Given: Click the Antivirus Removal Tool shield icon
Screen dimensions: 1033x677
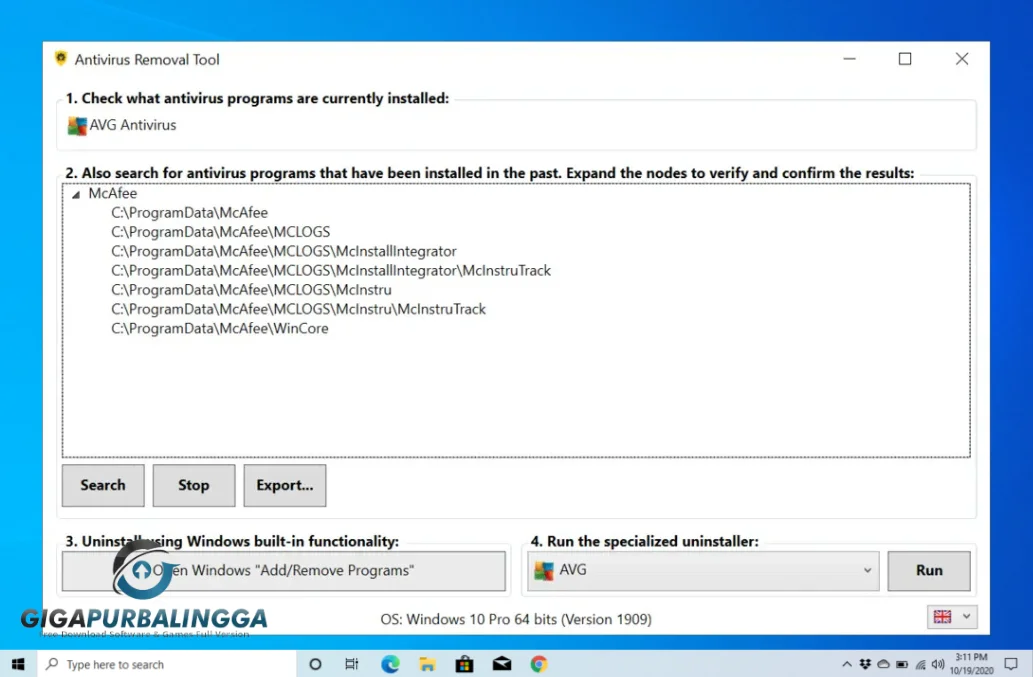Looking at the screenshot, I should pyautogui.click(x=61, y=59).
